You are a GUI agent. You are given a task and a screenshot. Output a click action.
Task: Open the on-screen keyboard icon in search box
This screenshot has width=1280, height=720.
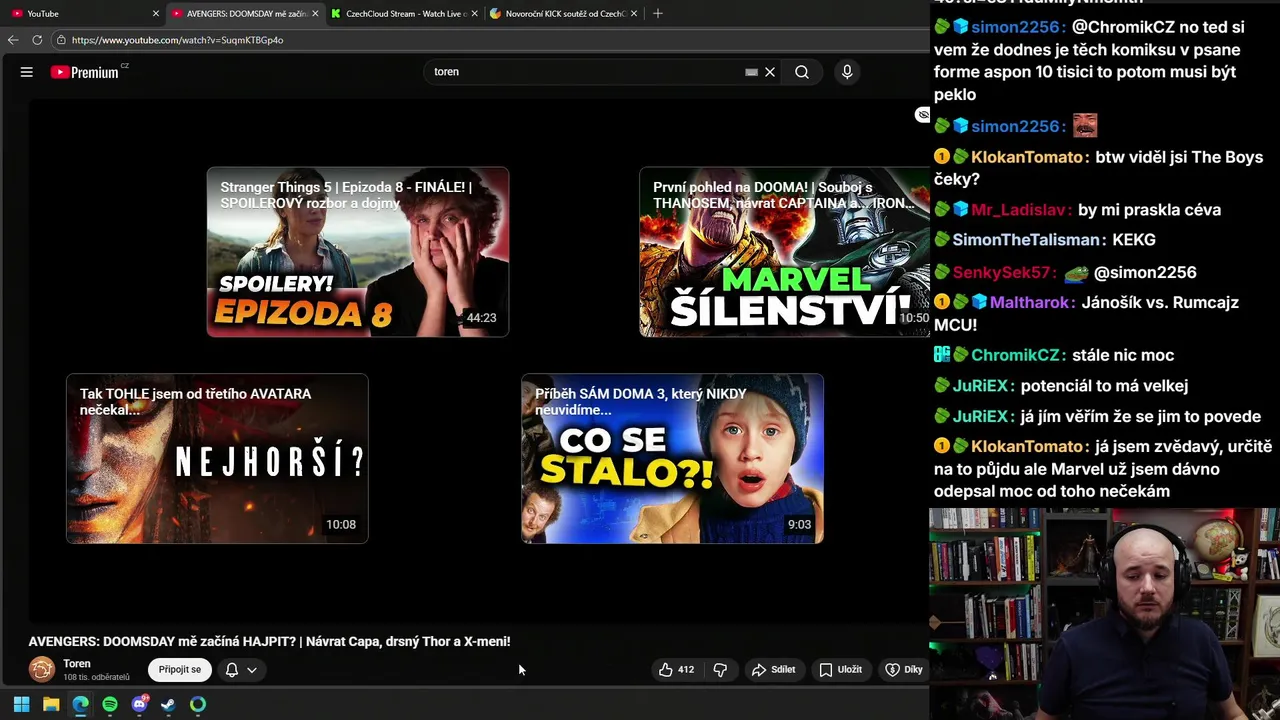point(751,72)
